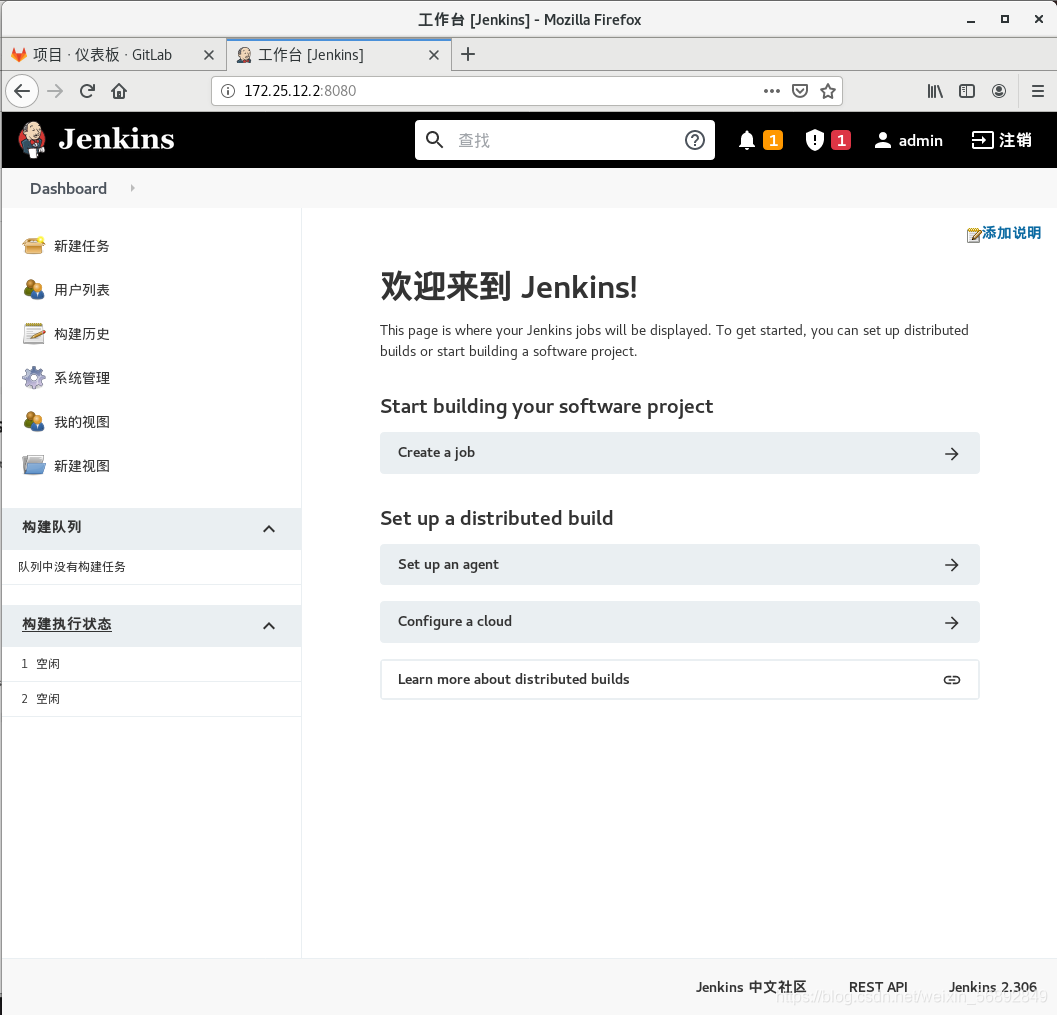Image resolution: width=1057 pixels, height=1015 pixels.
Task: Open the 构建执行状态 link
Action: [67, 624]
